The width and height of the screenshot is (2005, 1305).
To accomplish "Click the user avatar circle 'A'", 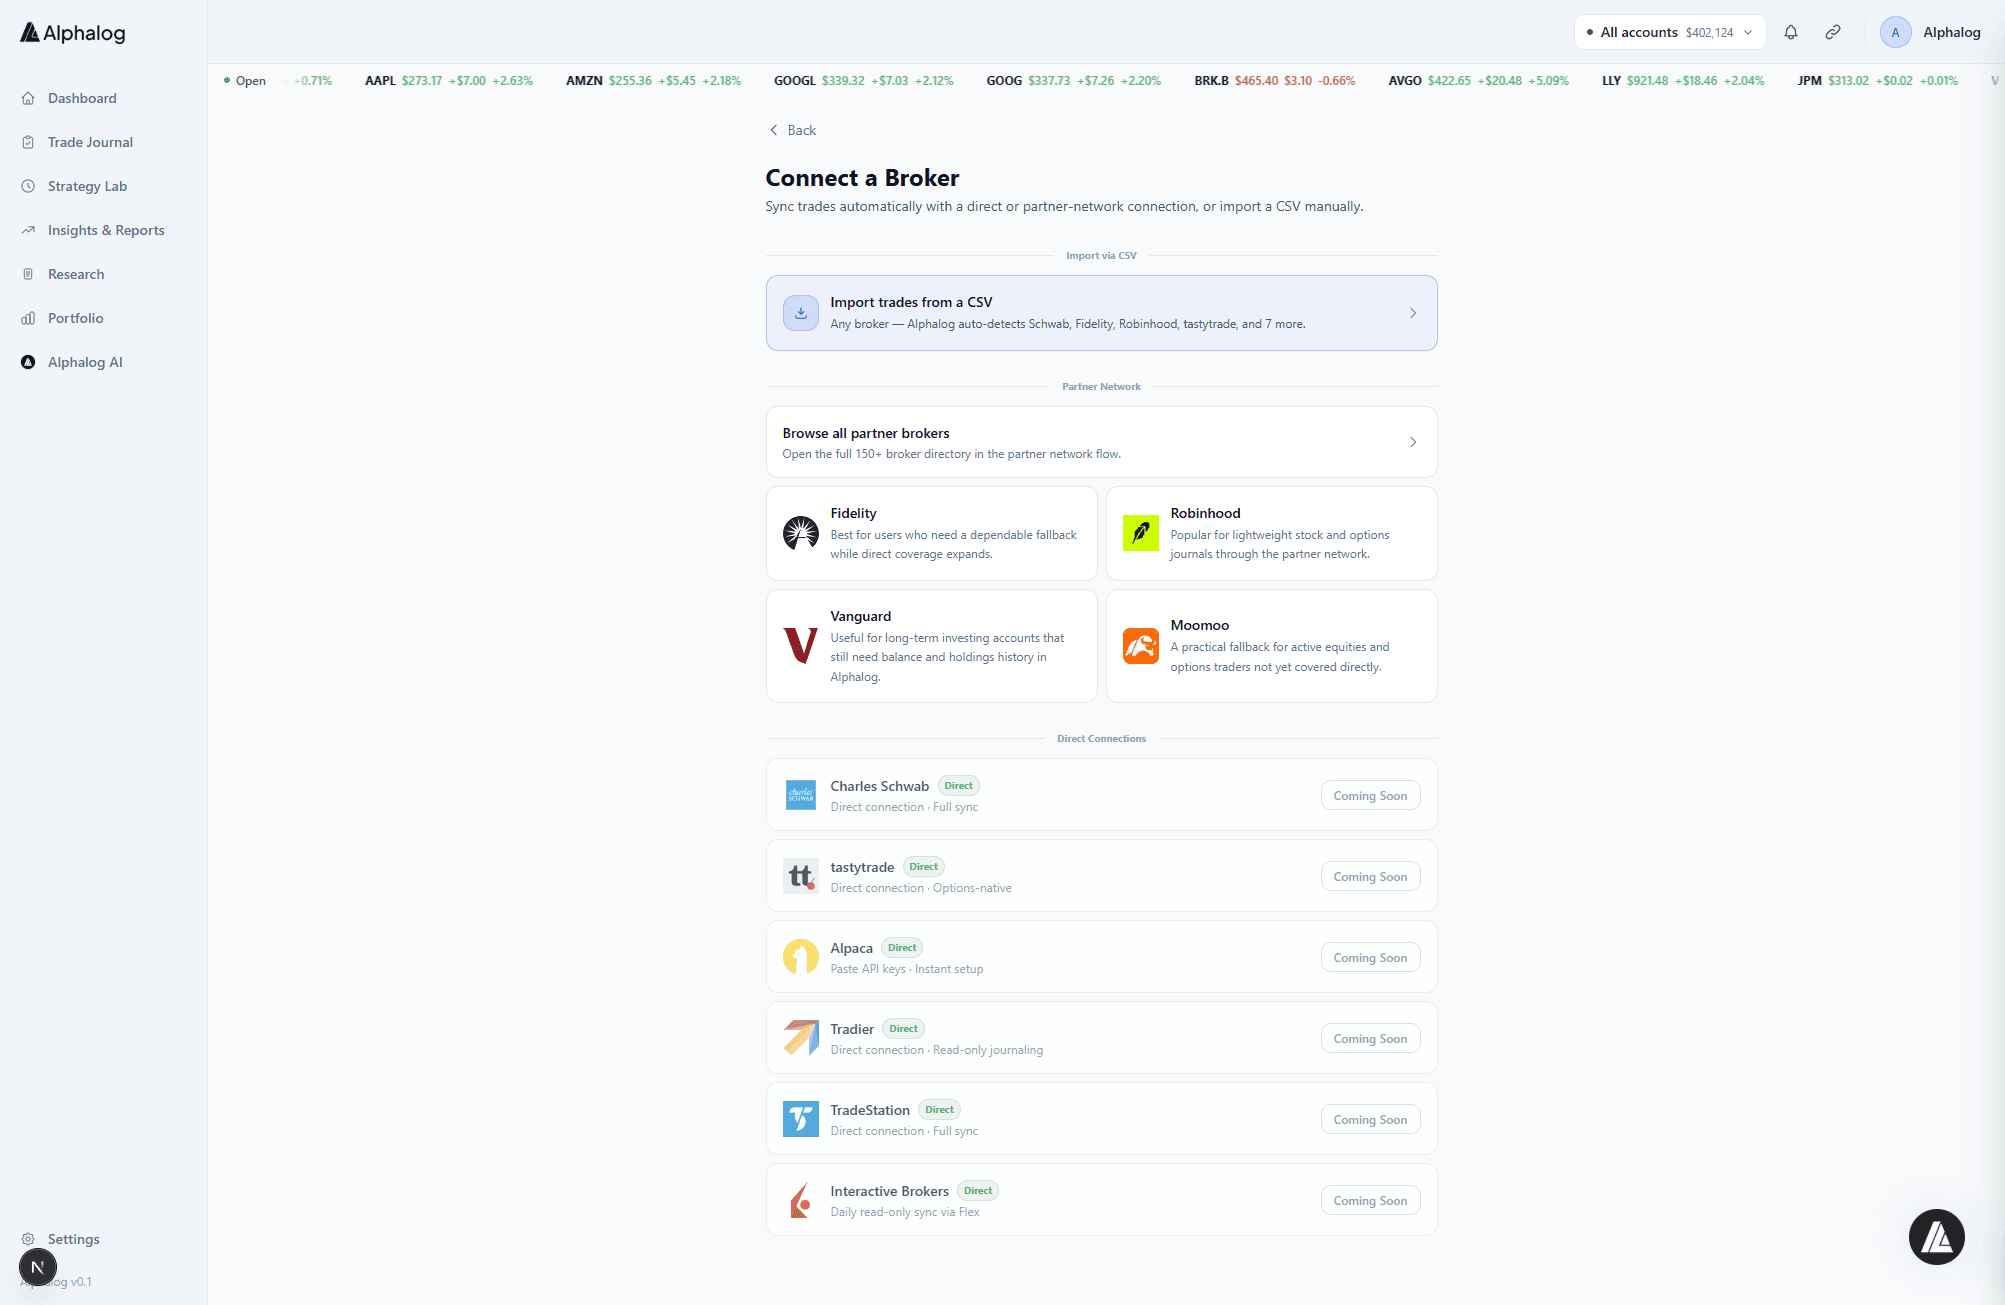I will click(x=1895, y=32).
